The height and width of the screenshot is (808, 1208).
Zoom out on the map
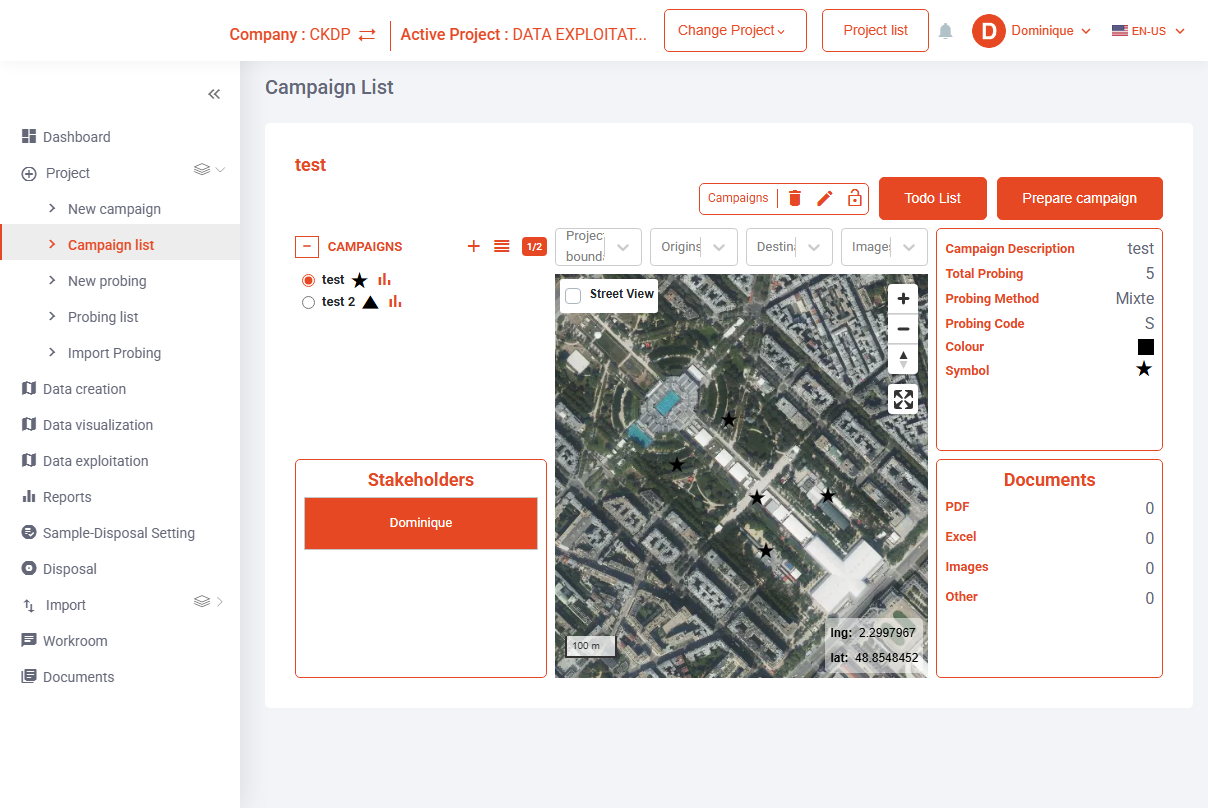coord(903,328)
